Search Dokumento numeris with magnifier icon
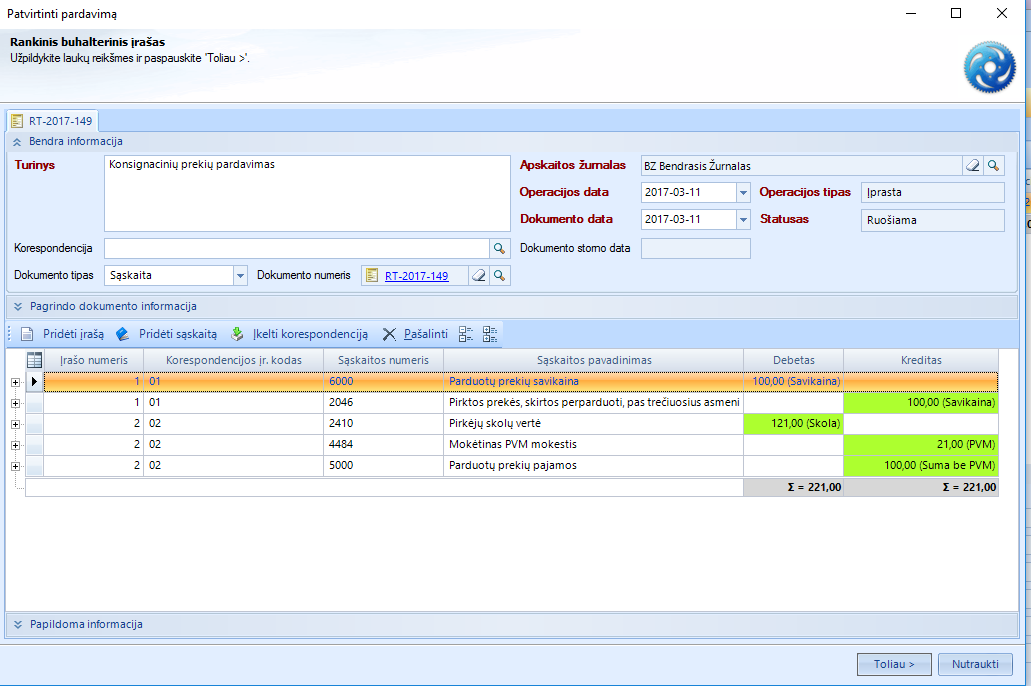Viewport: 1031px width, 686px height. (x=500, y=276)
